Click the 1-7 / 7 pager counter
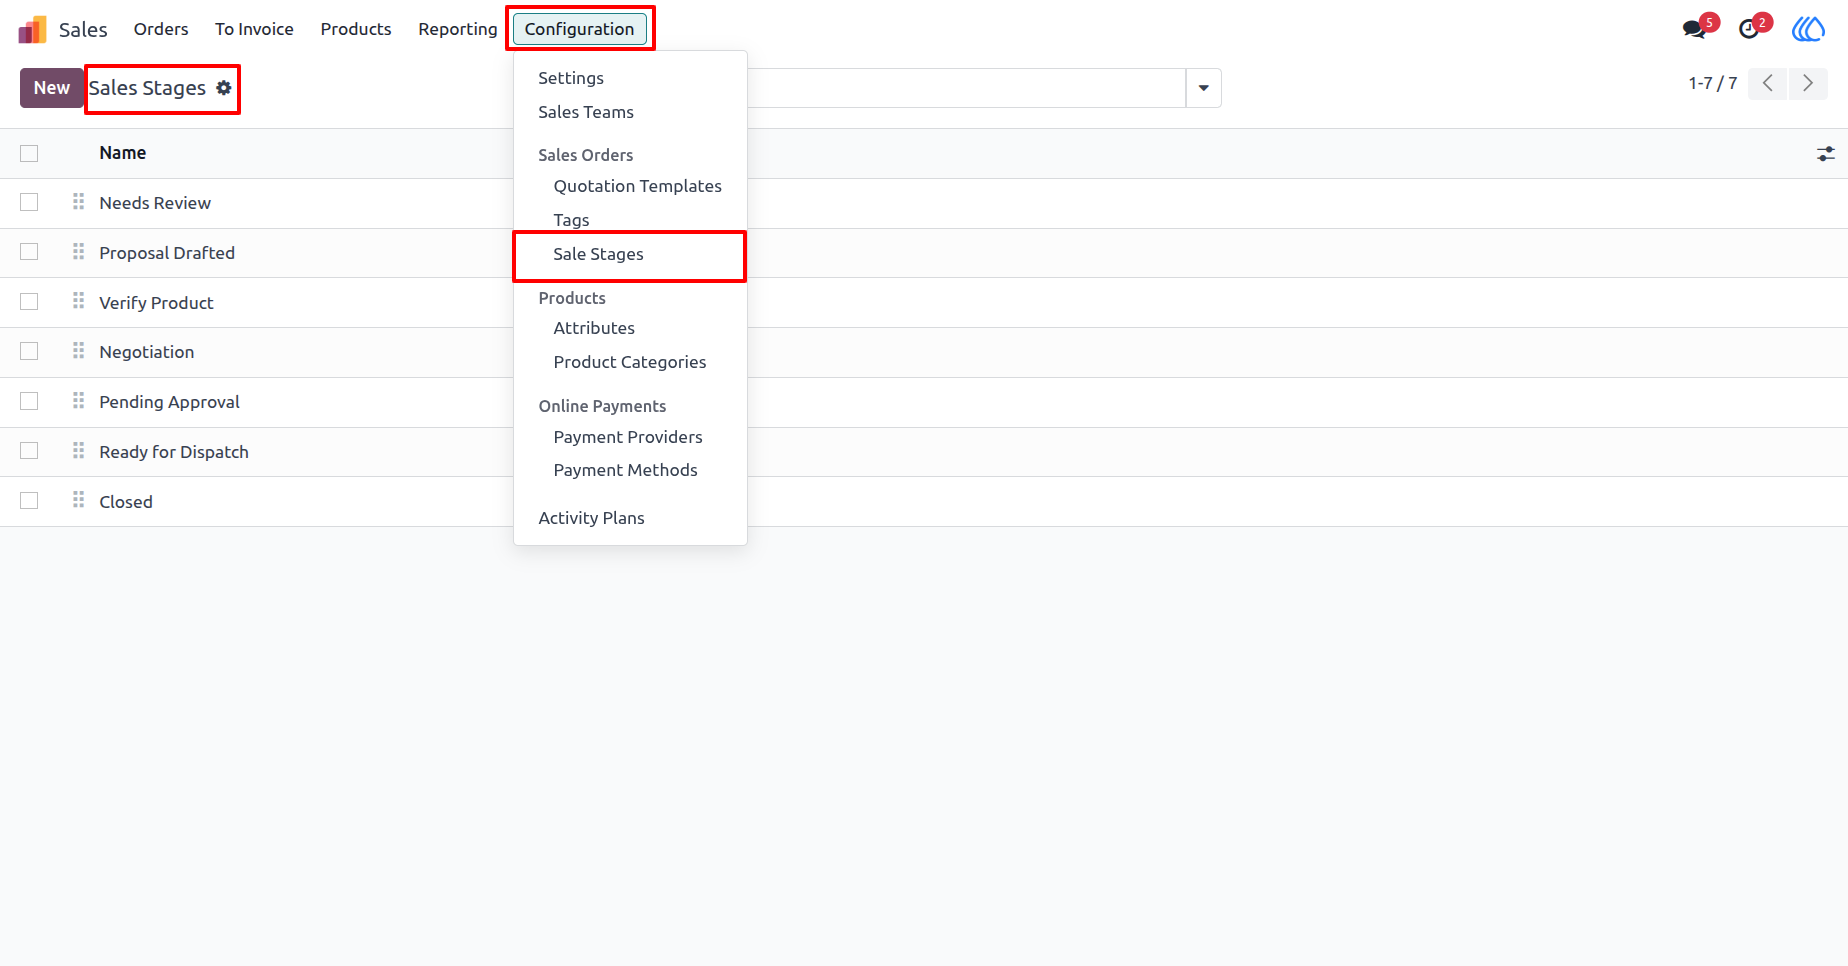Image resolution: width=1848 pixels, height=966 pixels. [1712, 84]
